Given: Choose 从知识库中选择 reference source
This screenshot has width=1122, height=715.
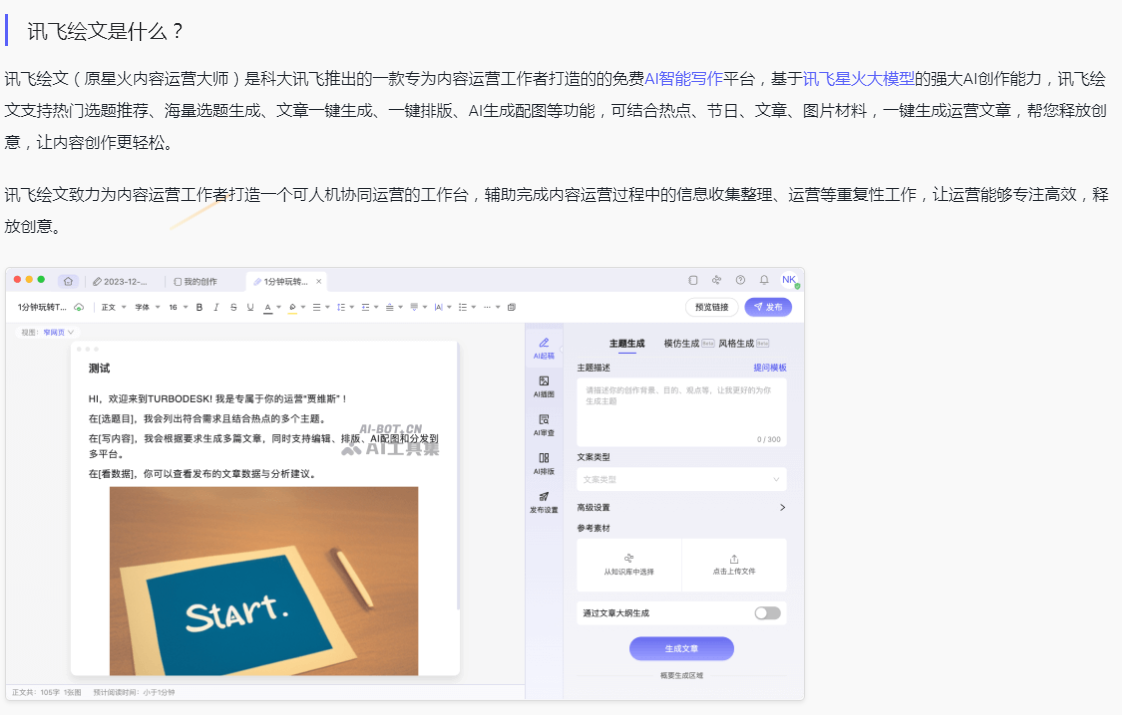Looking at the screenshot, I should click(629, 565).
